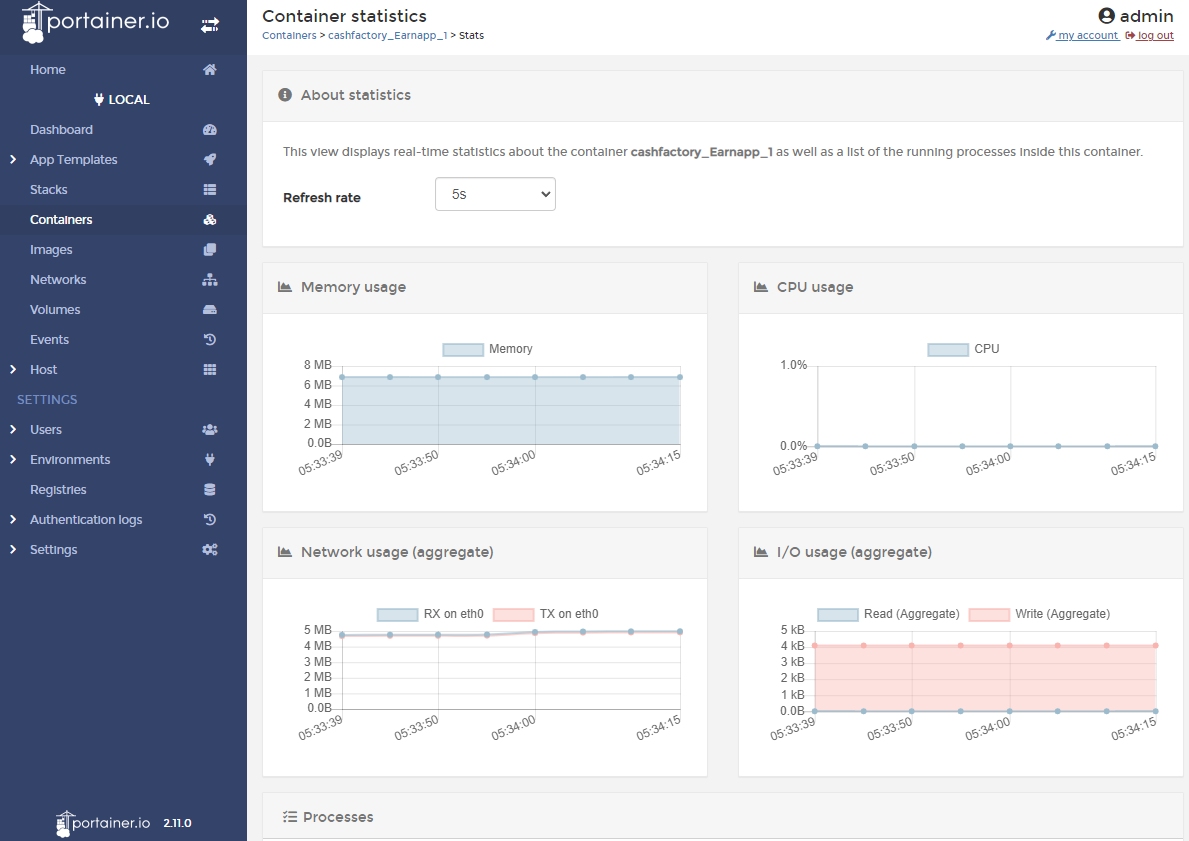Expand the Host submenu chevron
This screenshot has width=1189, height=841.
pos(13,369)
